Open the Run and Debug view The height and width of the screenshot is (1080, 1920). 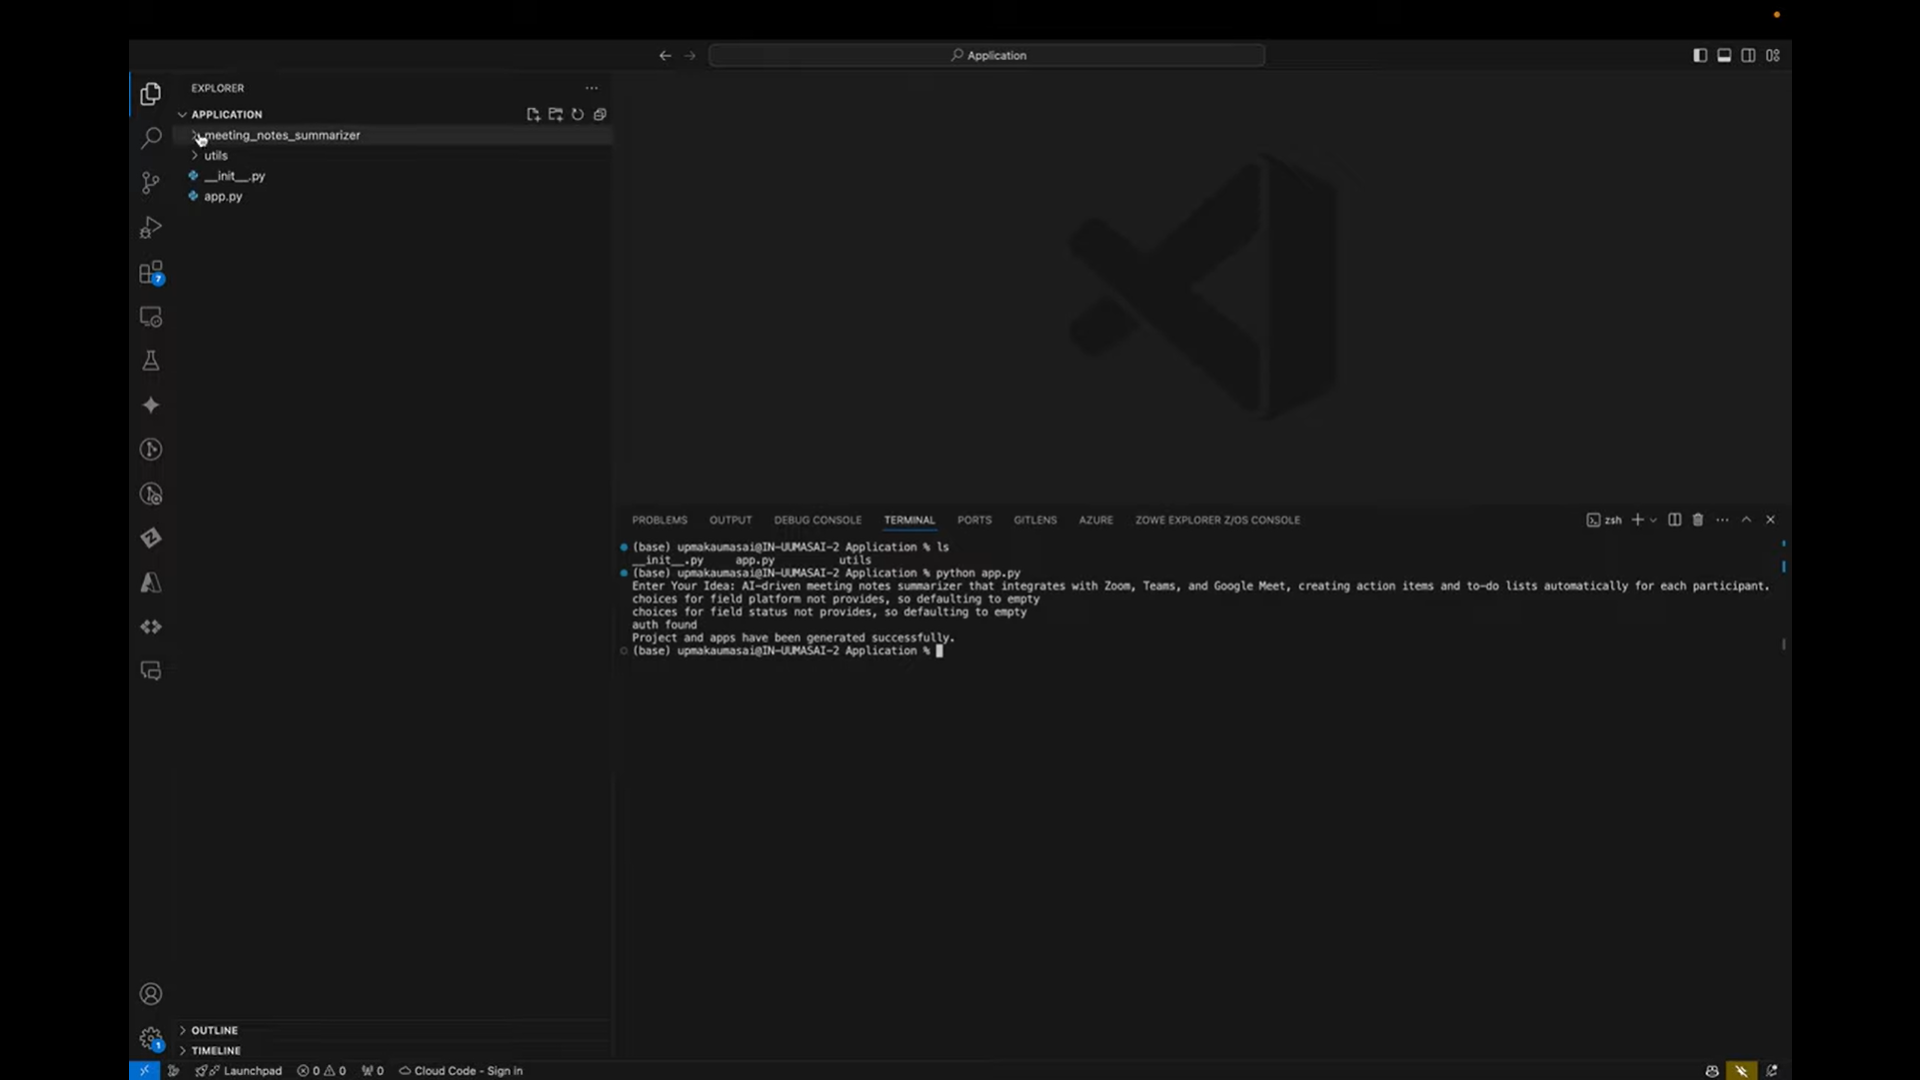coord(151,228)
